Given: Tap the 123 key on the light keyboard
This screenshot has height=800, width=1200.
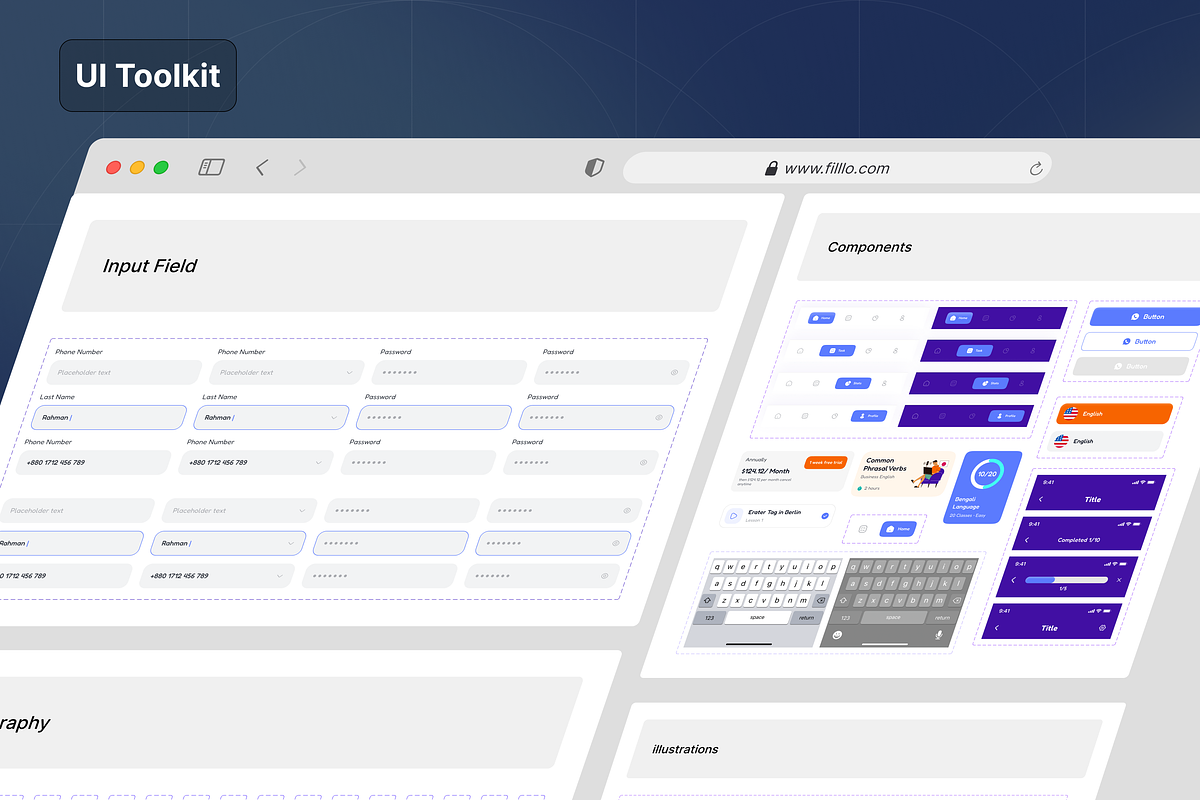Looking at the screenshot, I should (x=709, y=617).
